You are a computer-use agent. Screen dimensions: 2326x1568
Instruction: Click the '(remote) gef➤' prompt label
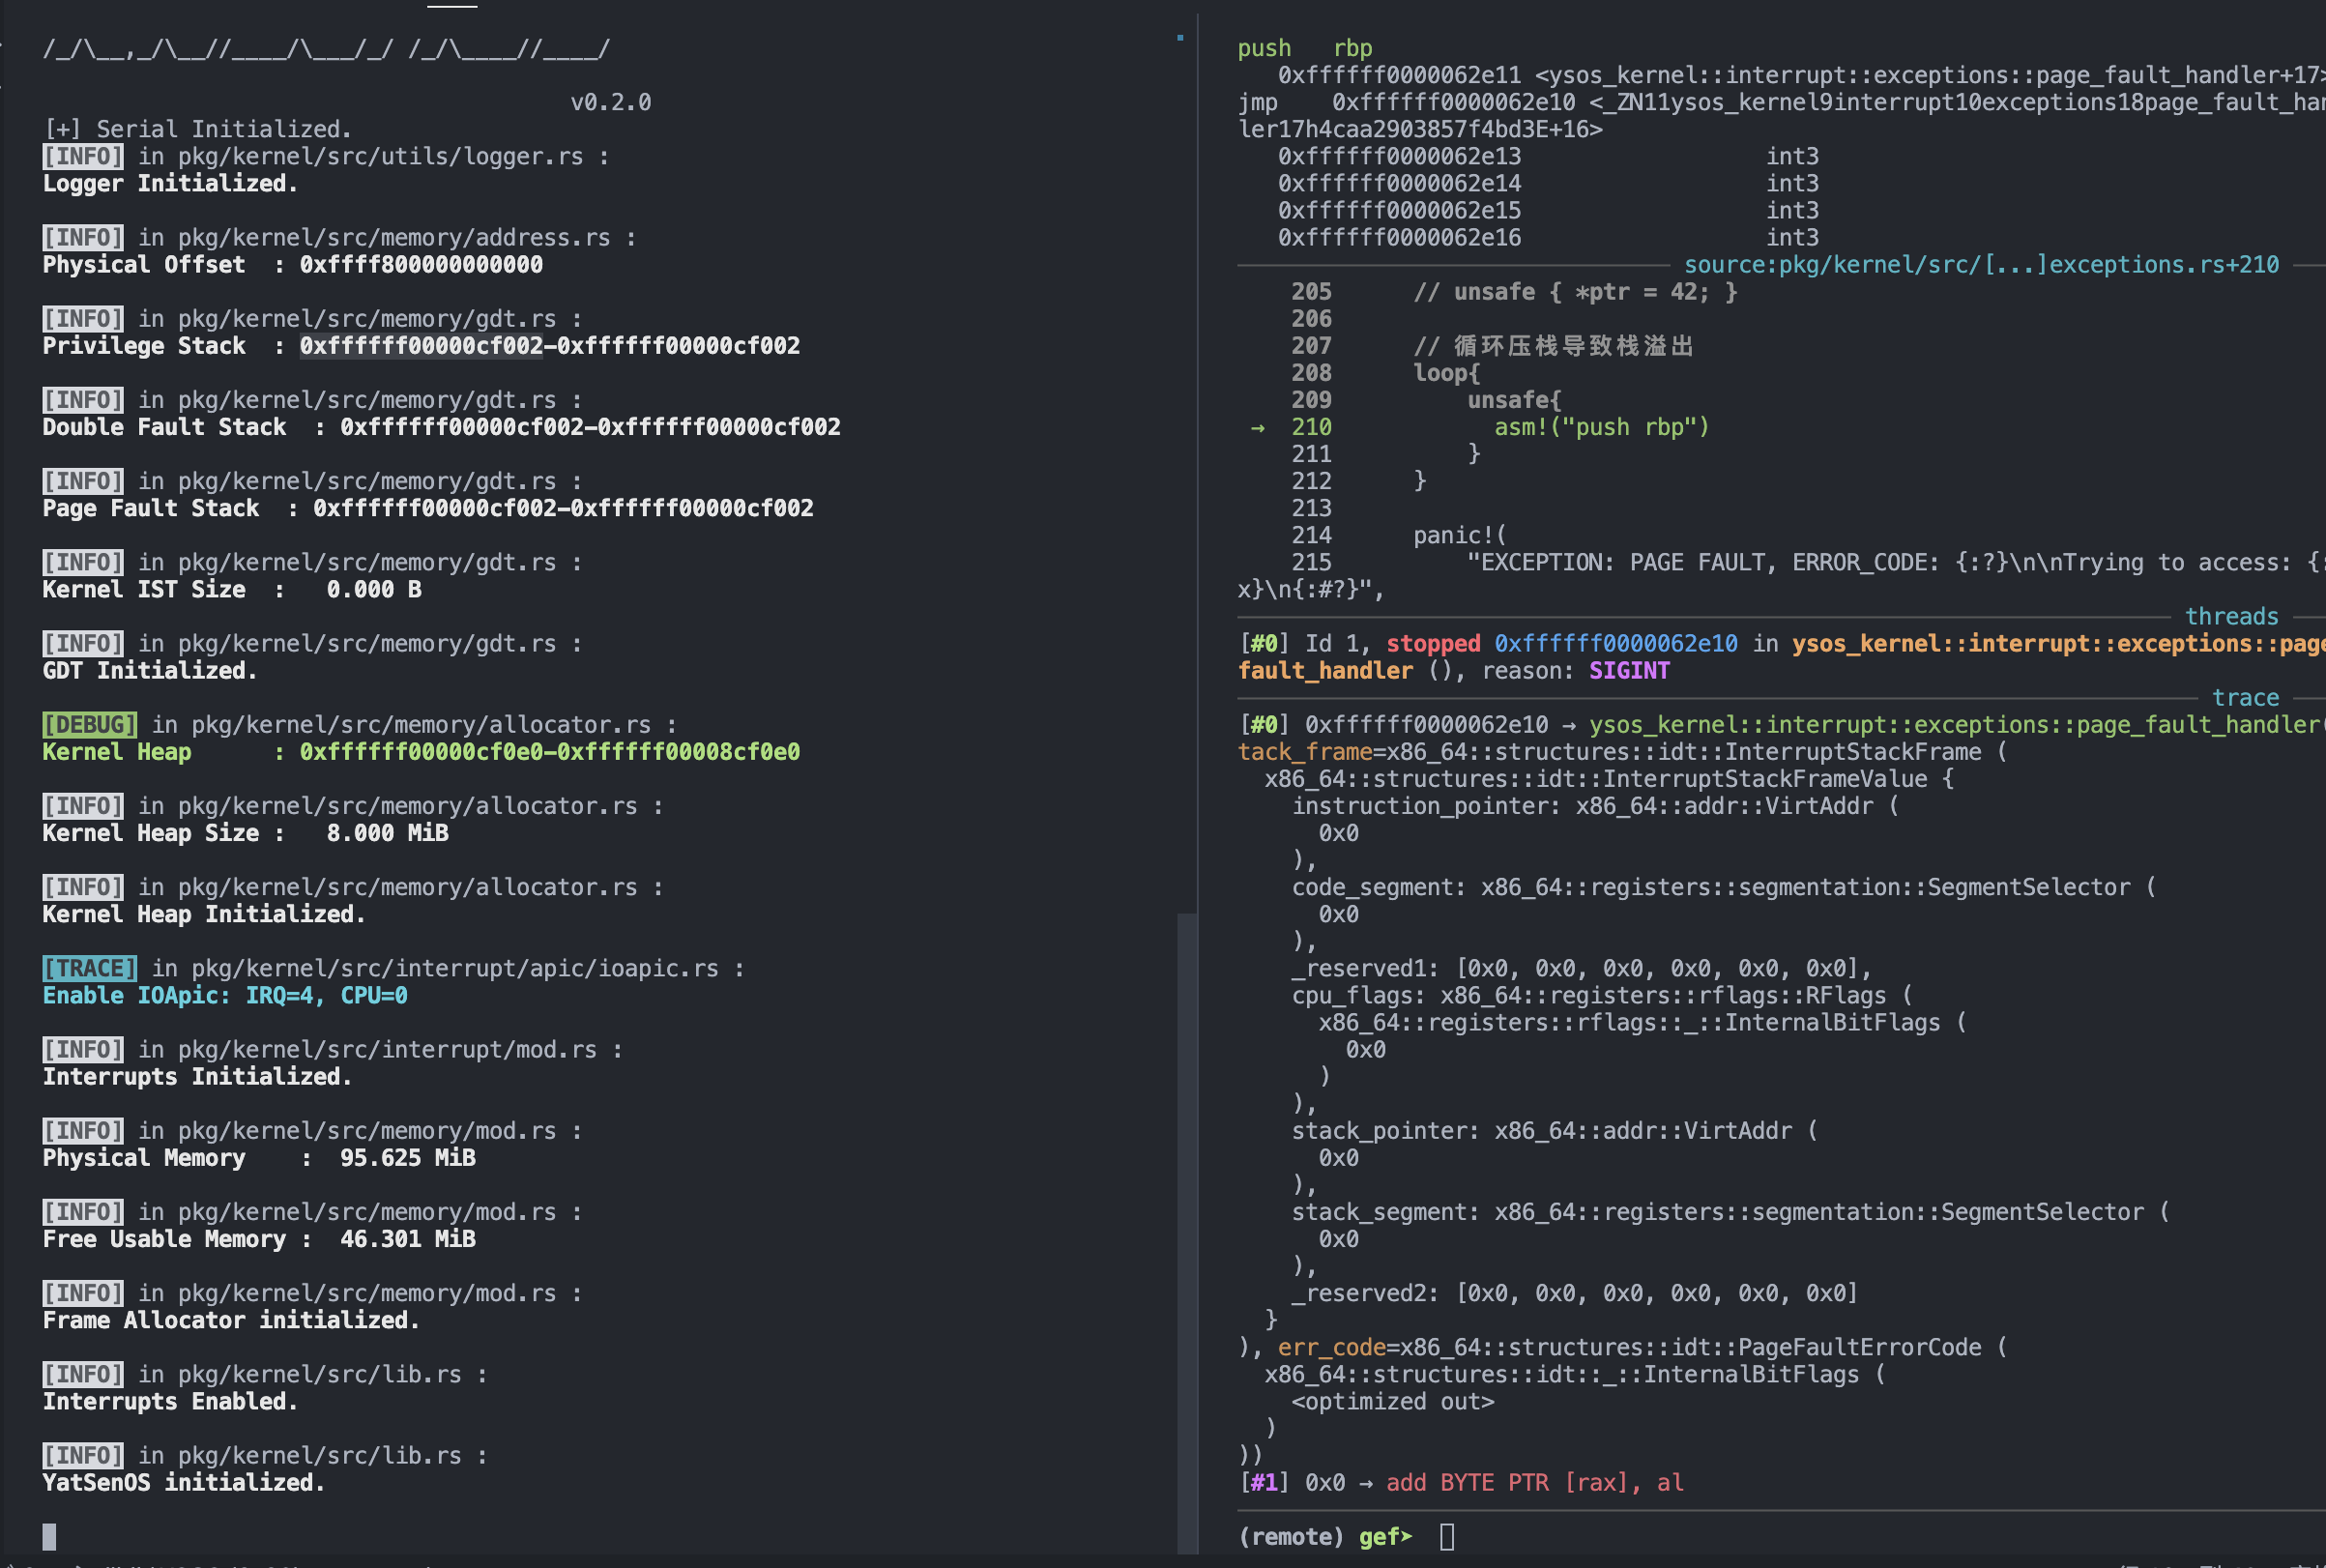(1325, 1536)
